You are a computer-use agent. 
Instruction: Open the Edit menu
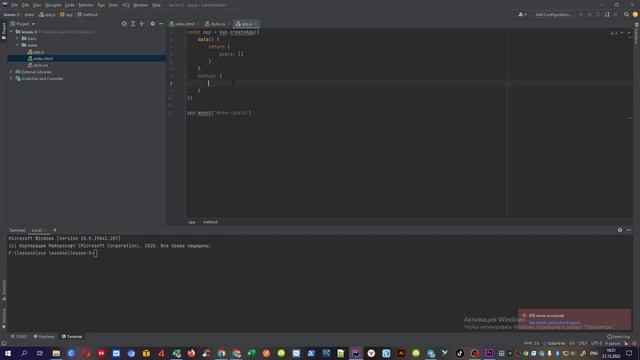[25, 5]
